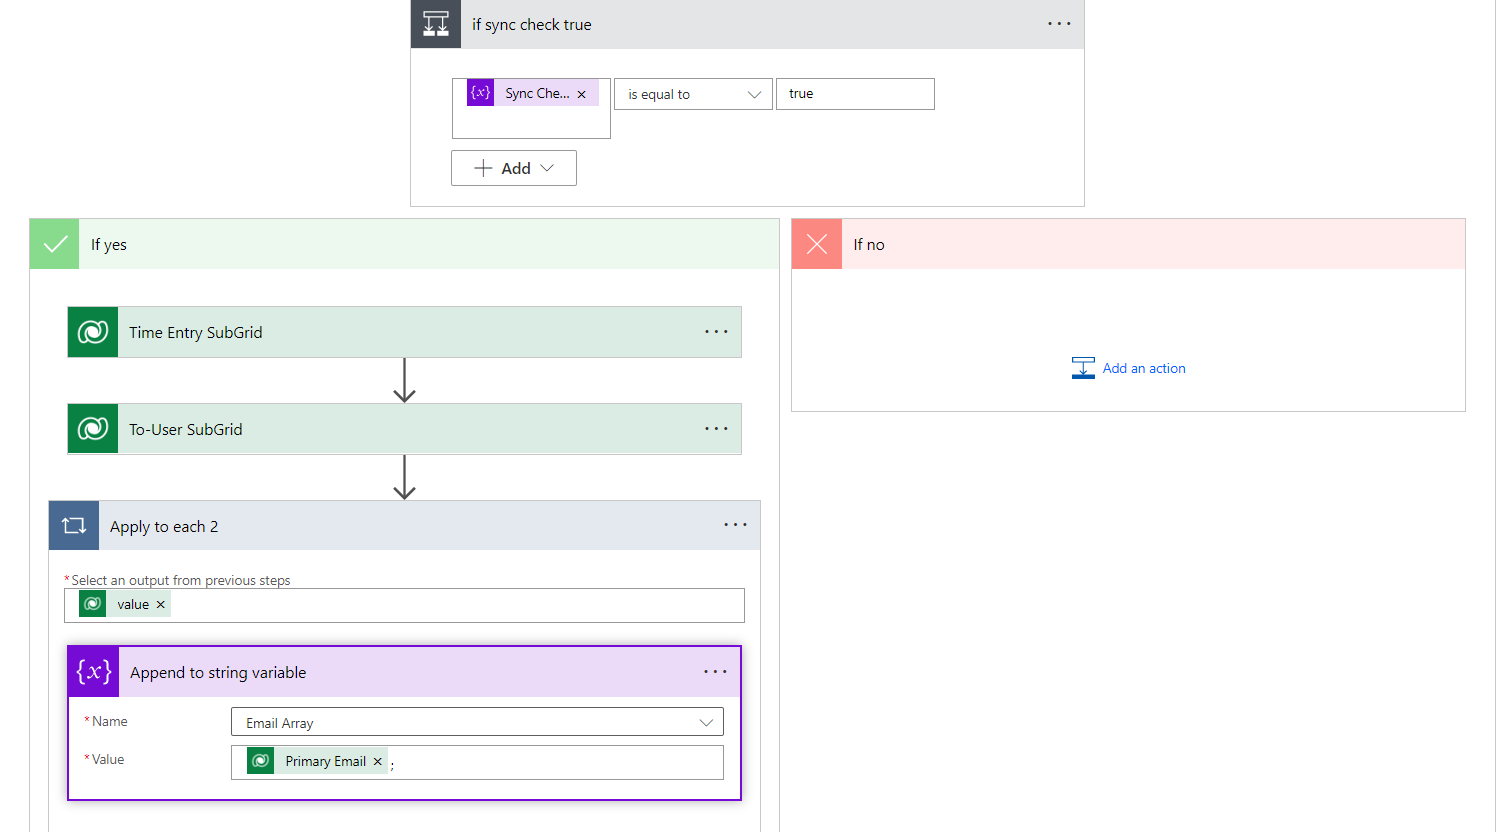Click the Time Entry SubGrid Dataverse icon

(x=93, y=332)
